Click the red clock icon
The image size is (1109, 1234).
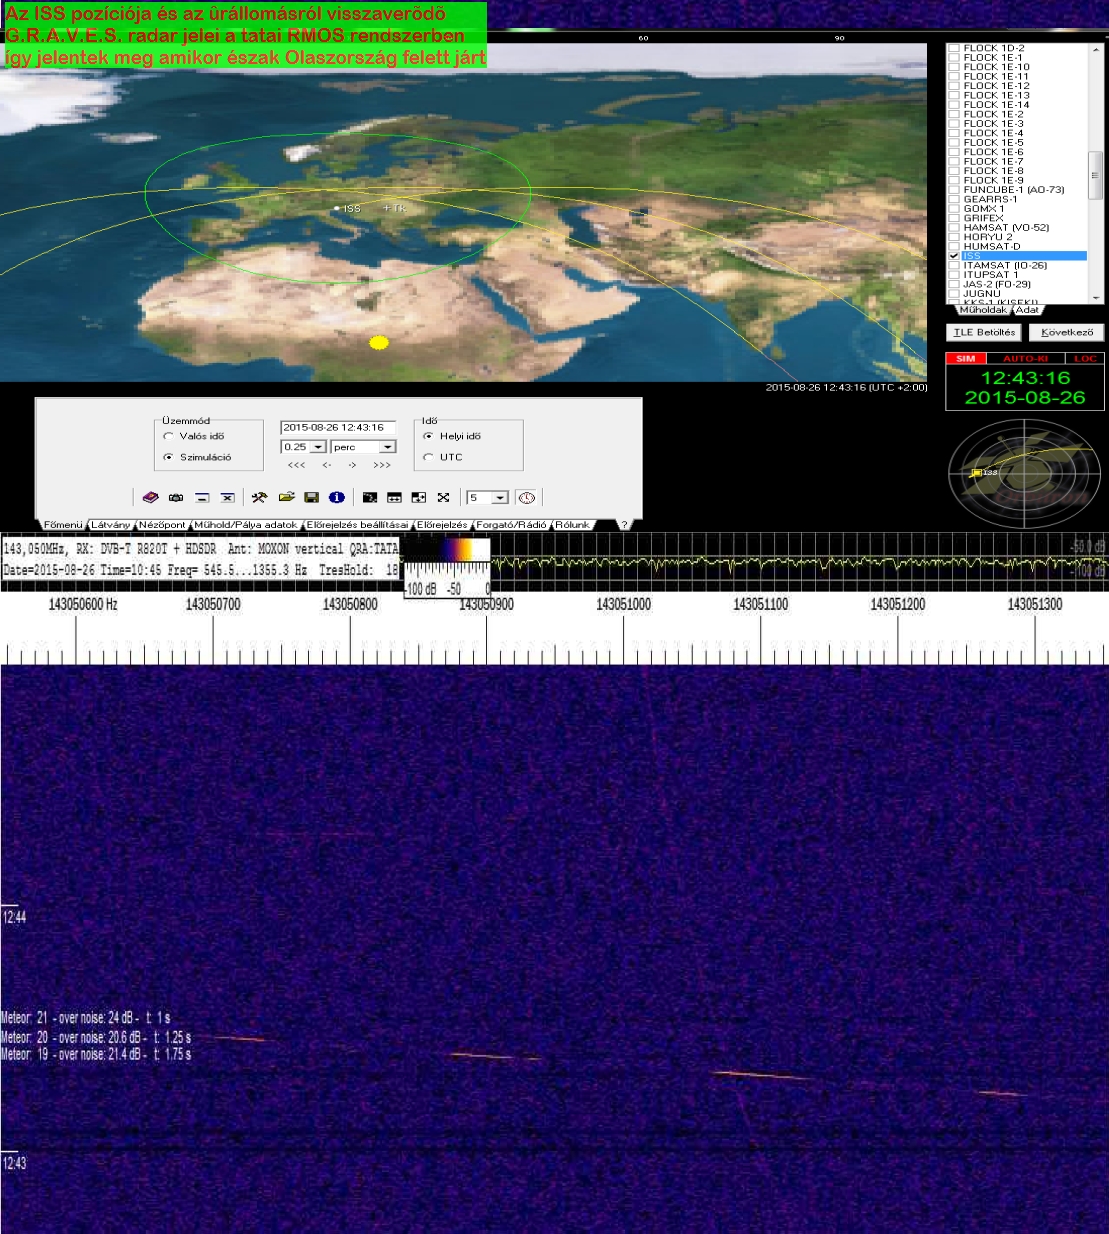point(527,497)
